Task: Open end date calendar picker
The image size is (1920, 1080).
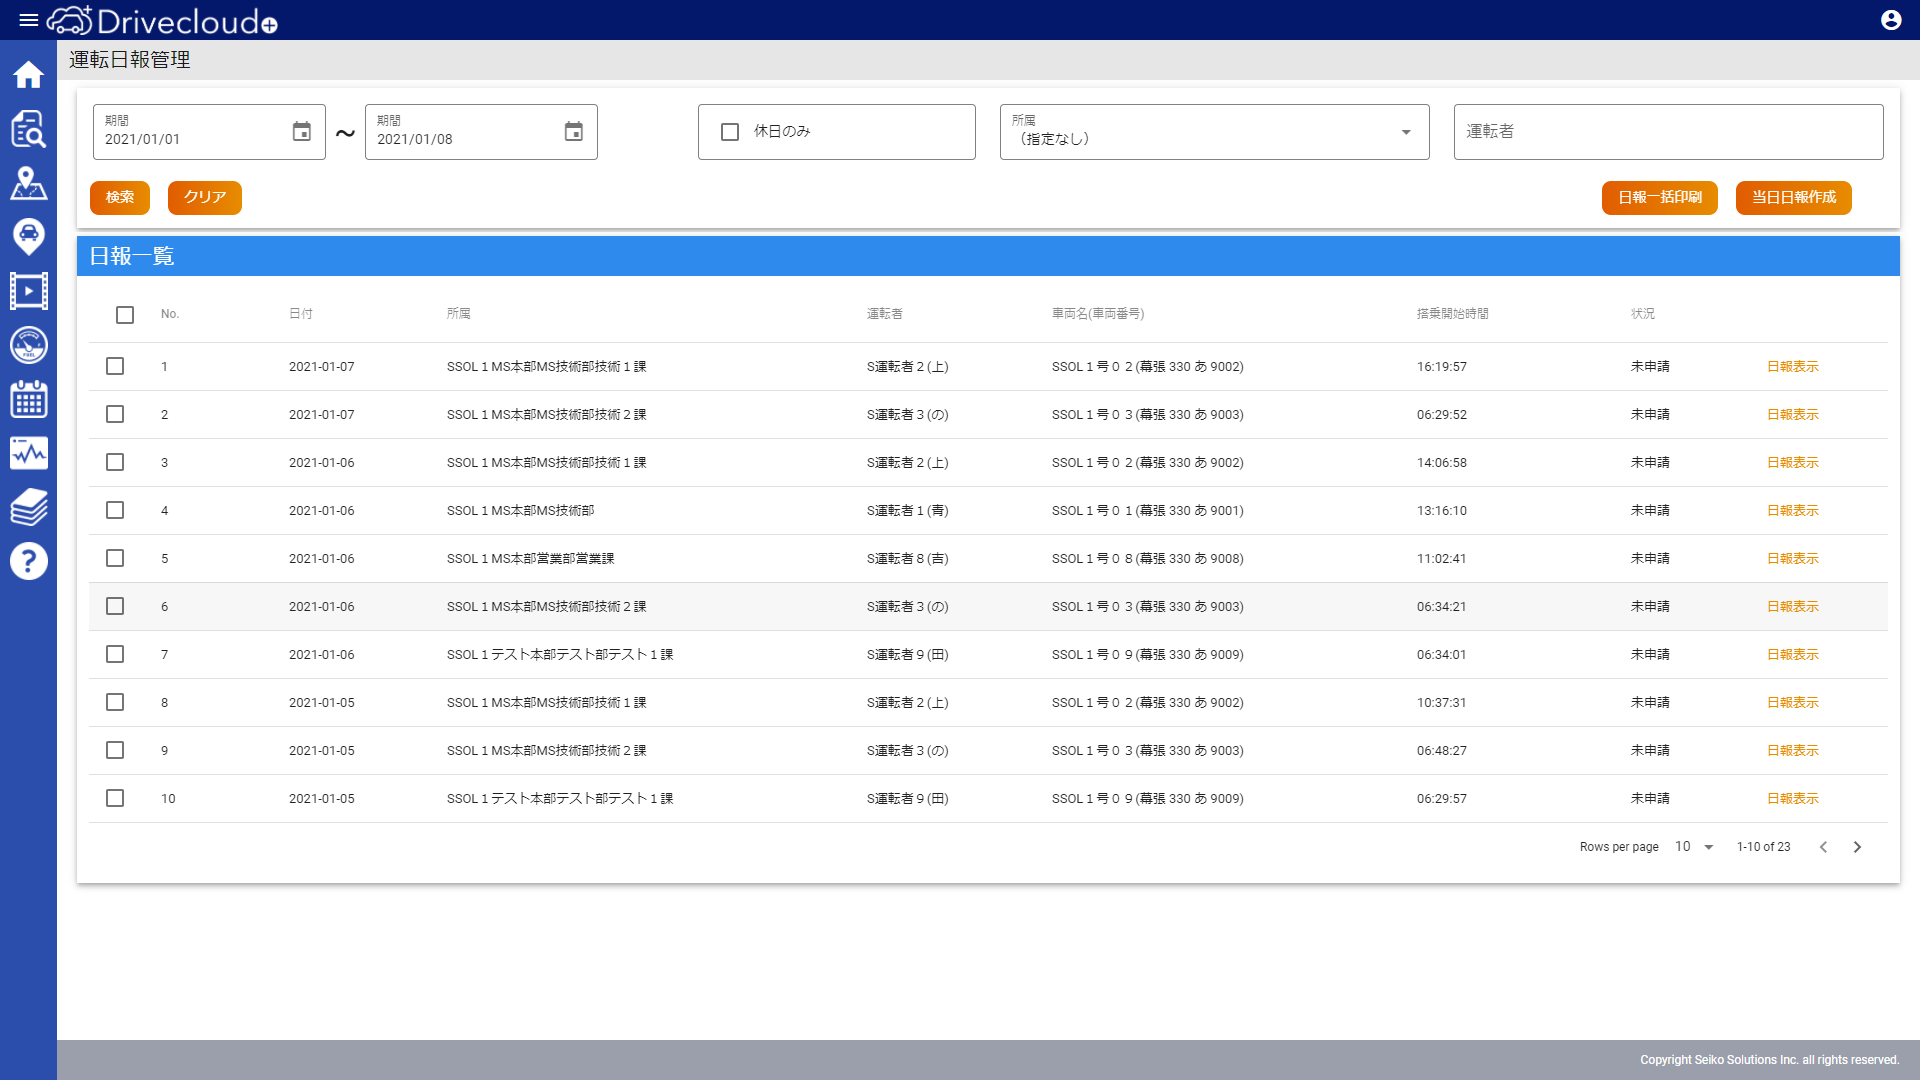Action: click(x=574, y=131)
